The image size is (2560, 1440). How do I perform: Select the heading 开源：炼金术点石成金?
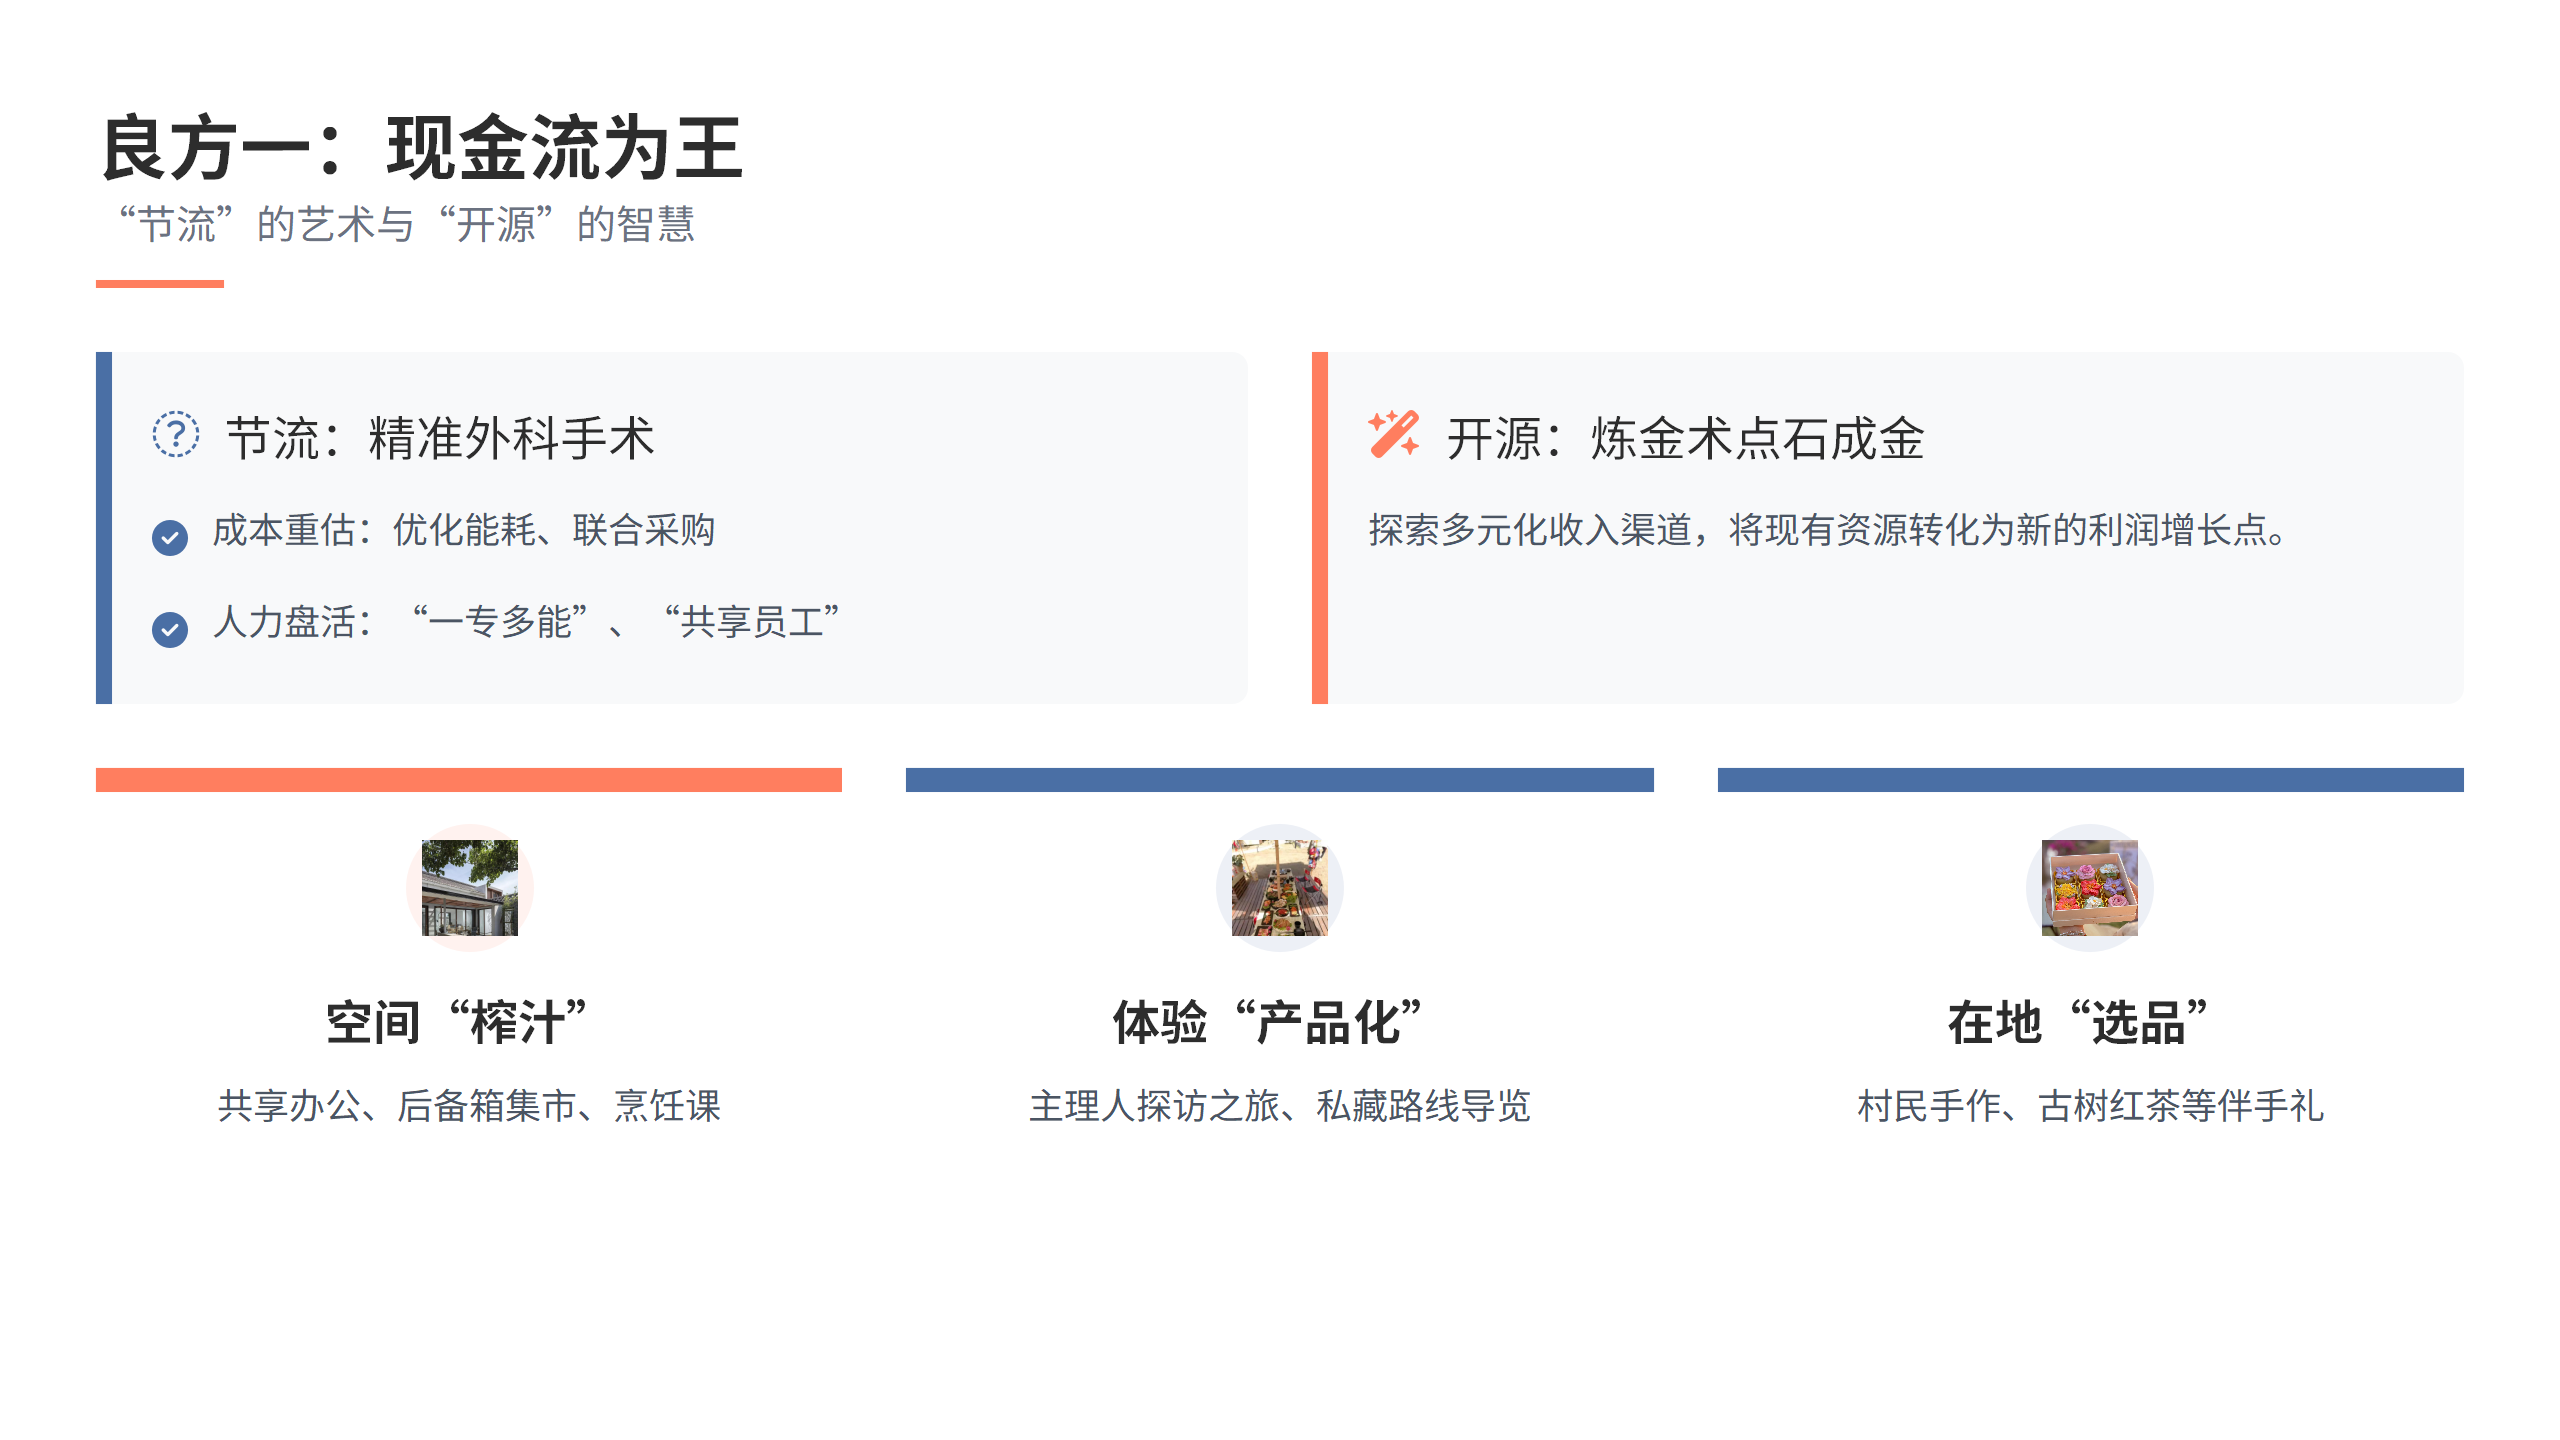point(1685,438)
